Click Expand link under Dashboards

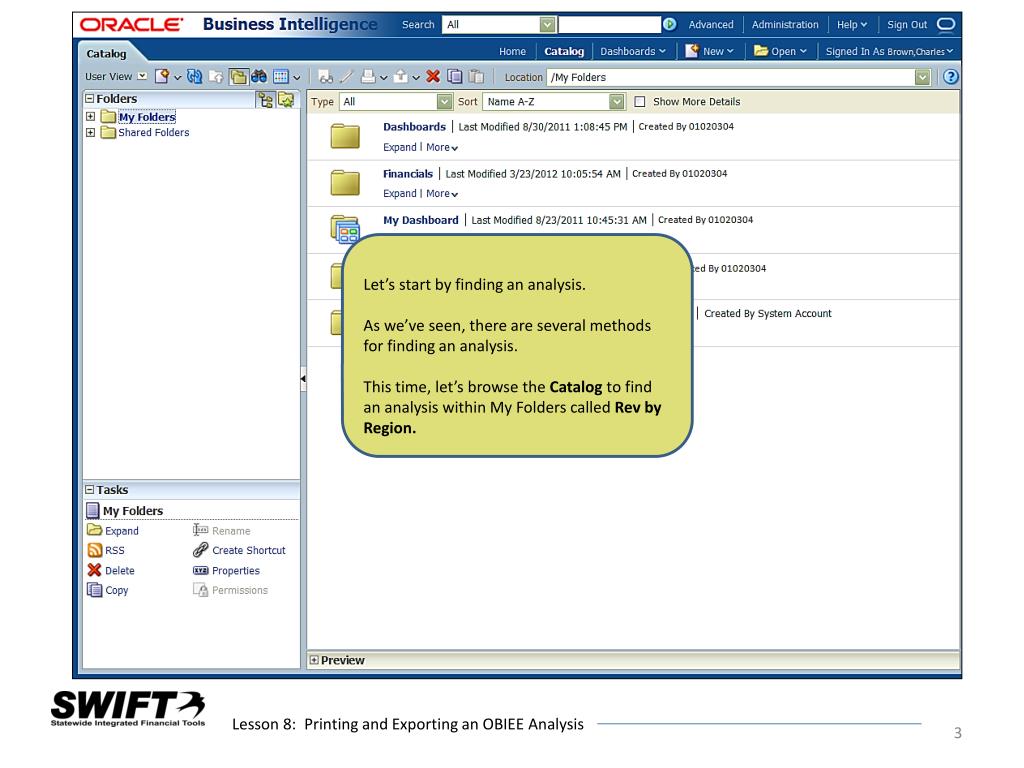pyautogui.click(x=400, y=148)
